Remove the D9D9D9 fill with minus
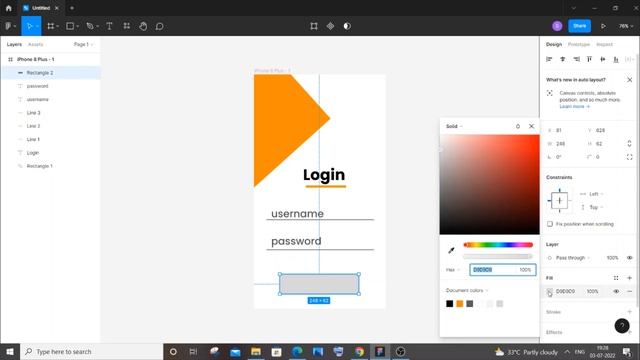The image size is (640, 360). 629,291
